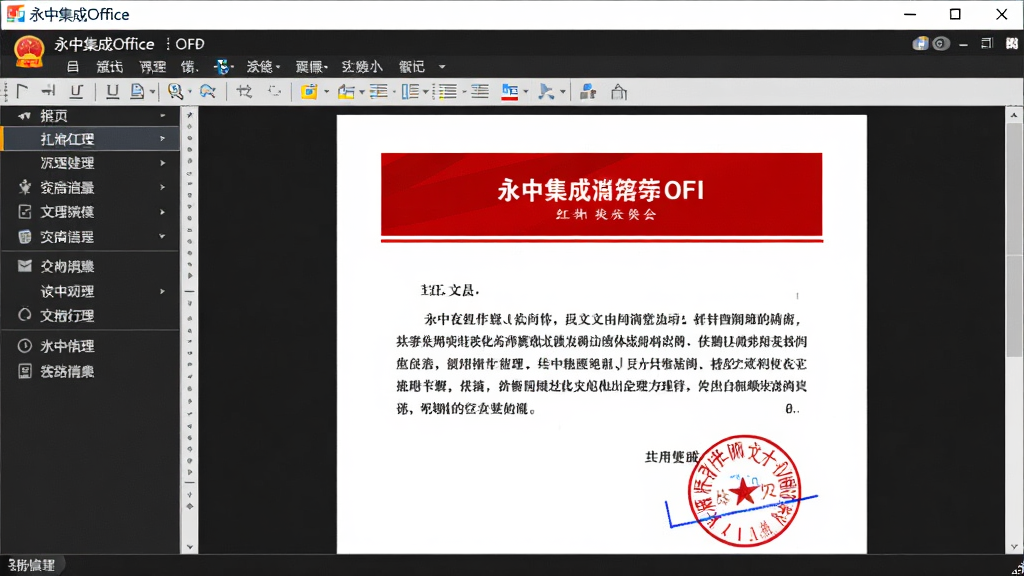Open the menu right after the 目 icon
The height and width of the screenshot is (576, 1024).
tap(109, 67)
